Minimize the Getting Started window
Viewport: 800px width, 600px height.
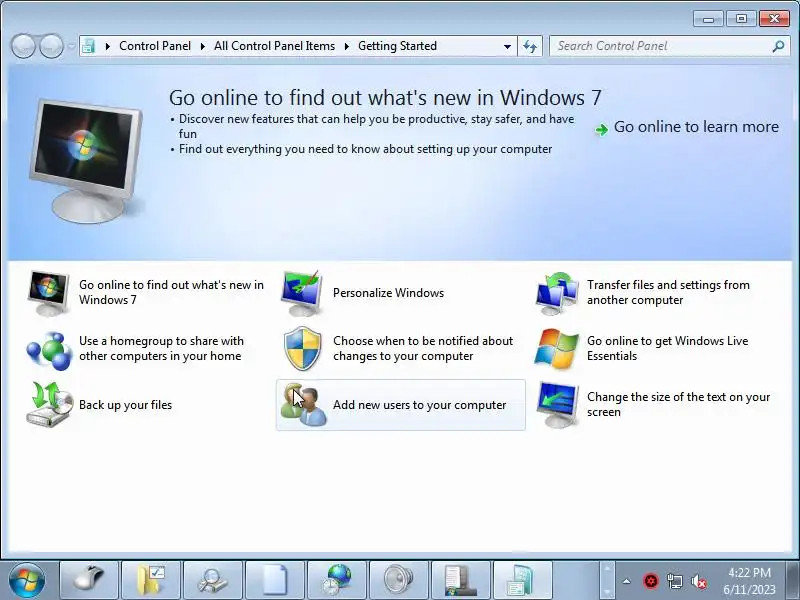(708, 19)
